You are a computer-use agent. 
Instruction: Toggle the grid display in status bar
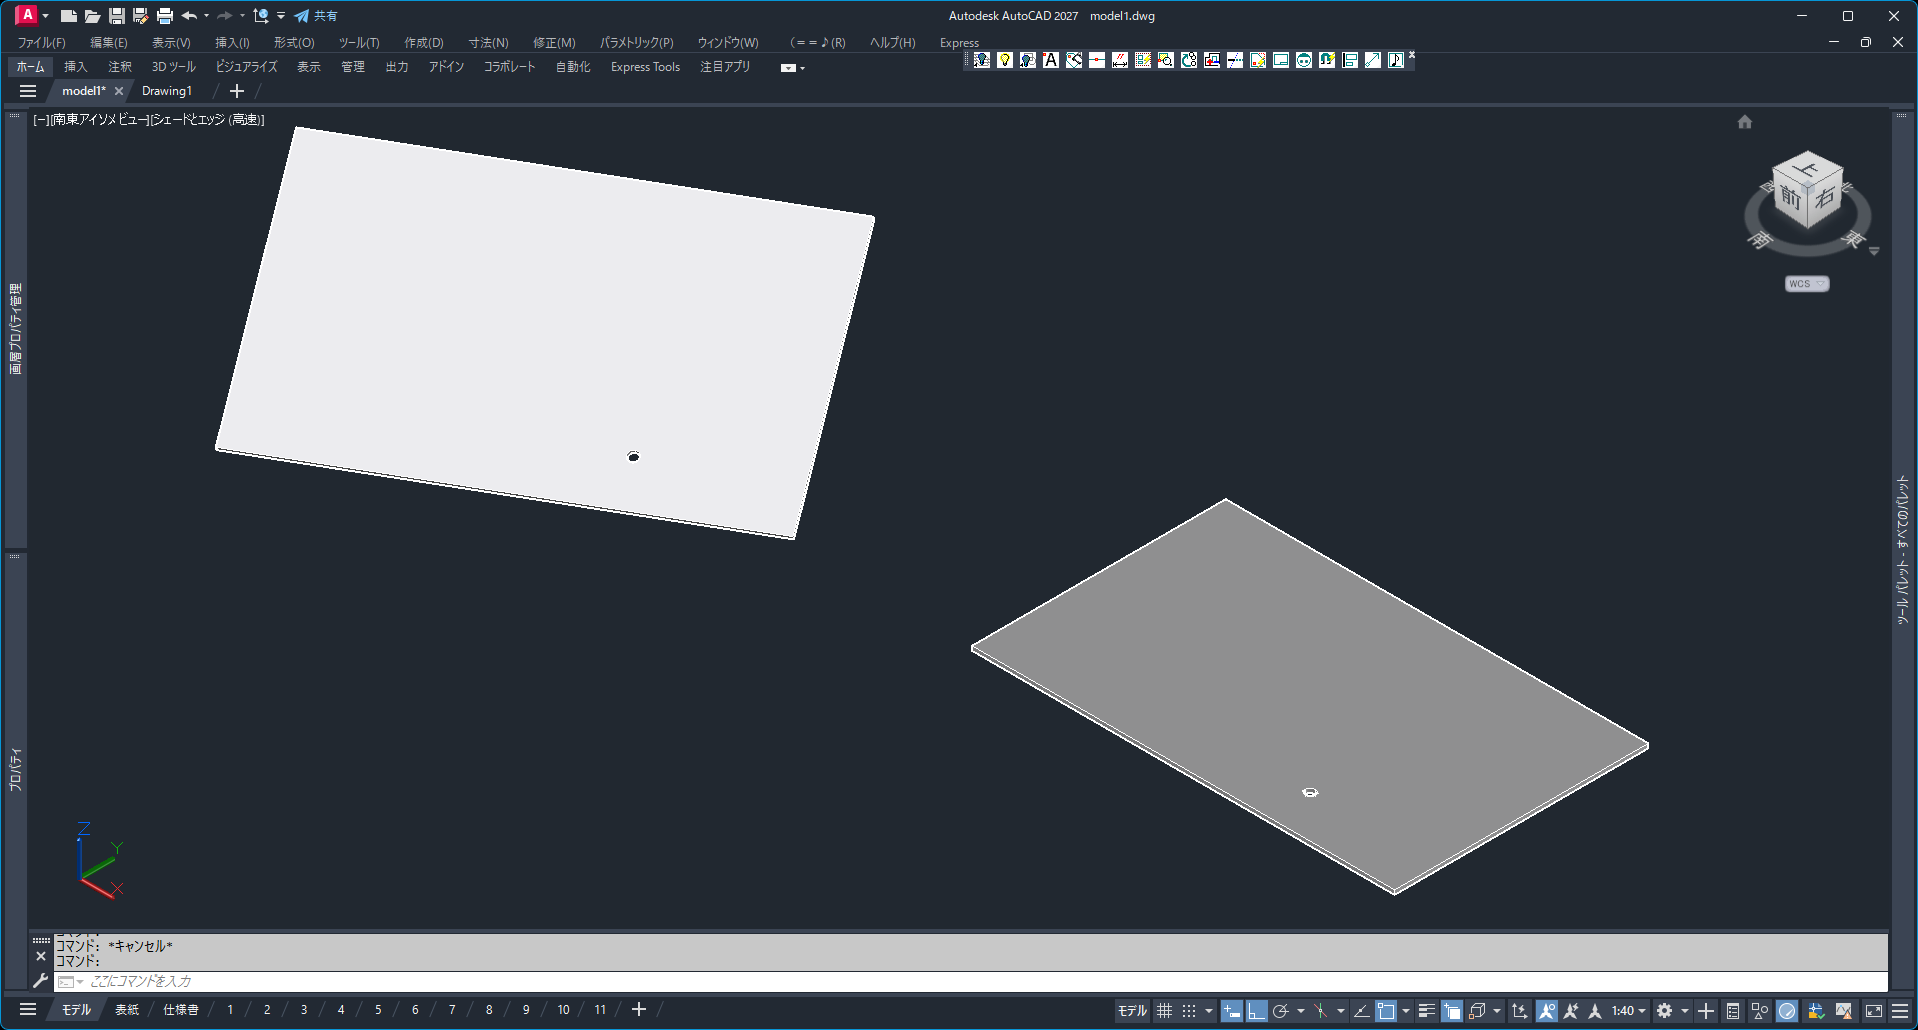click(1164, 1011)
